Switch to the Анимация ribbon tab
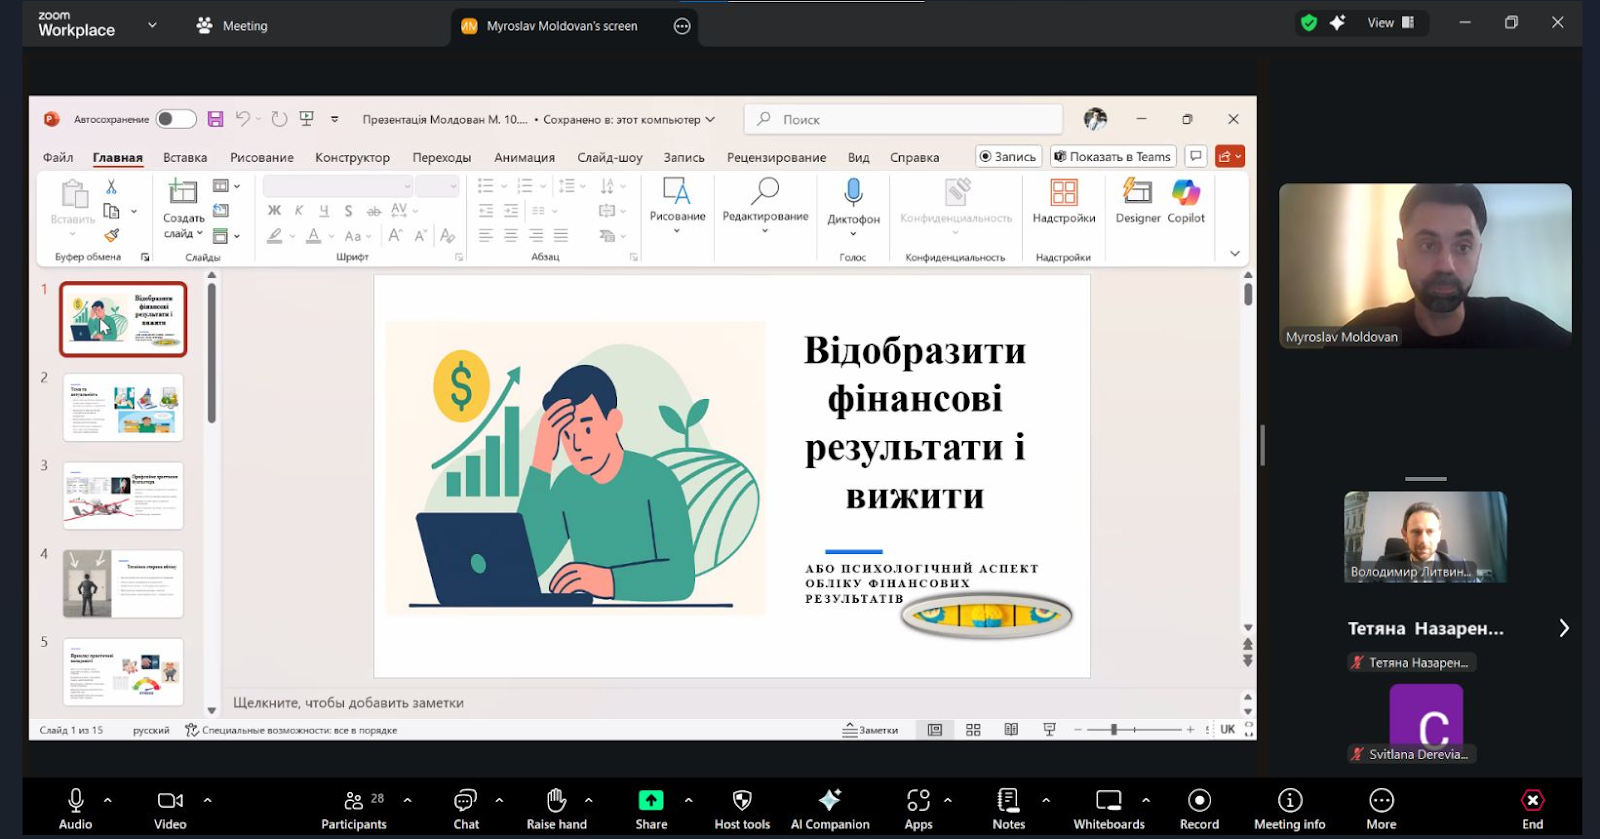The image size is (1600, 839). coord(524,157)
